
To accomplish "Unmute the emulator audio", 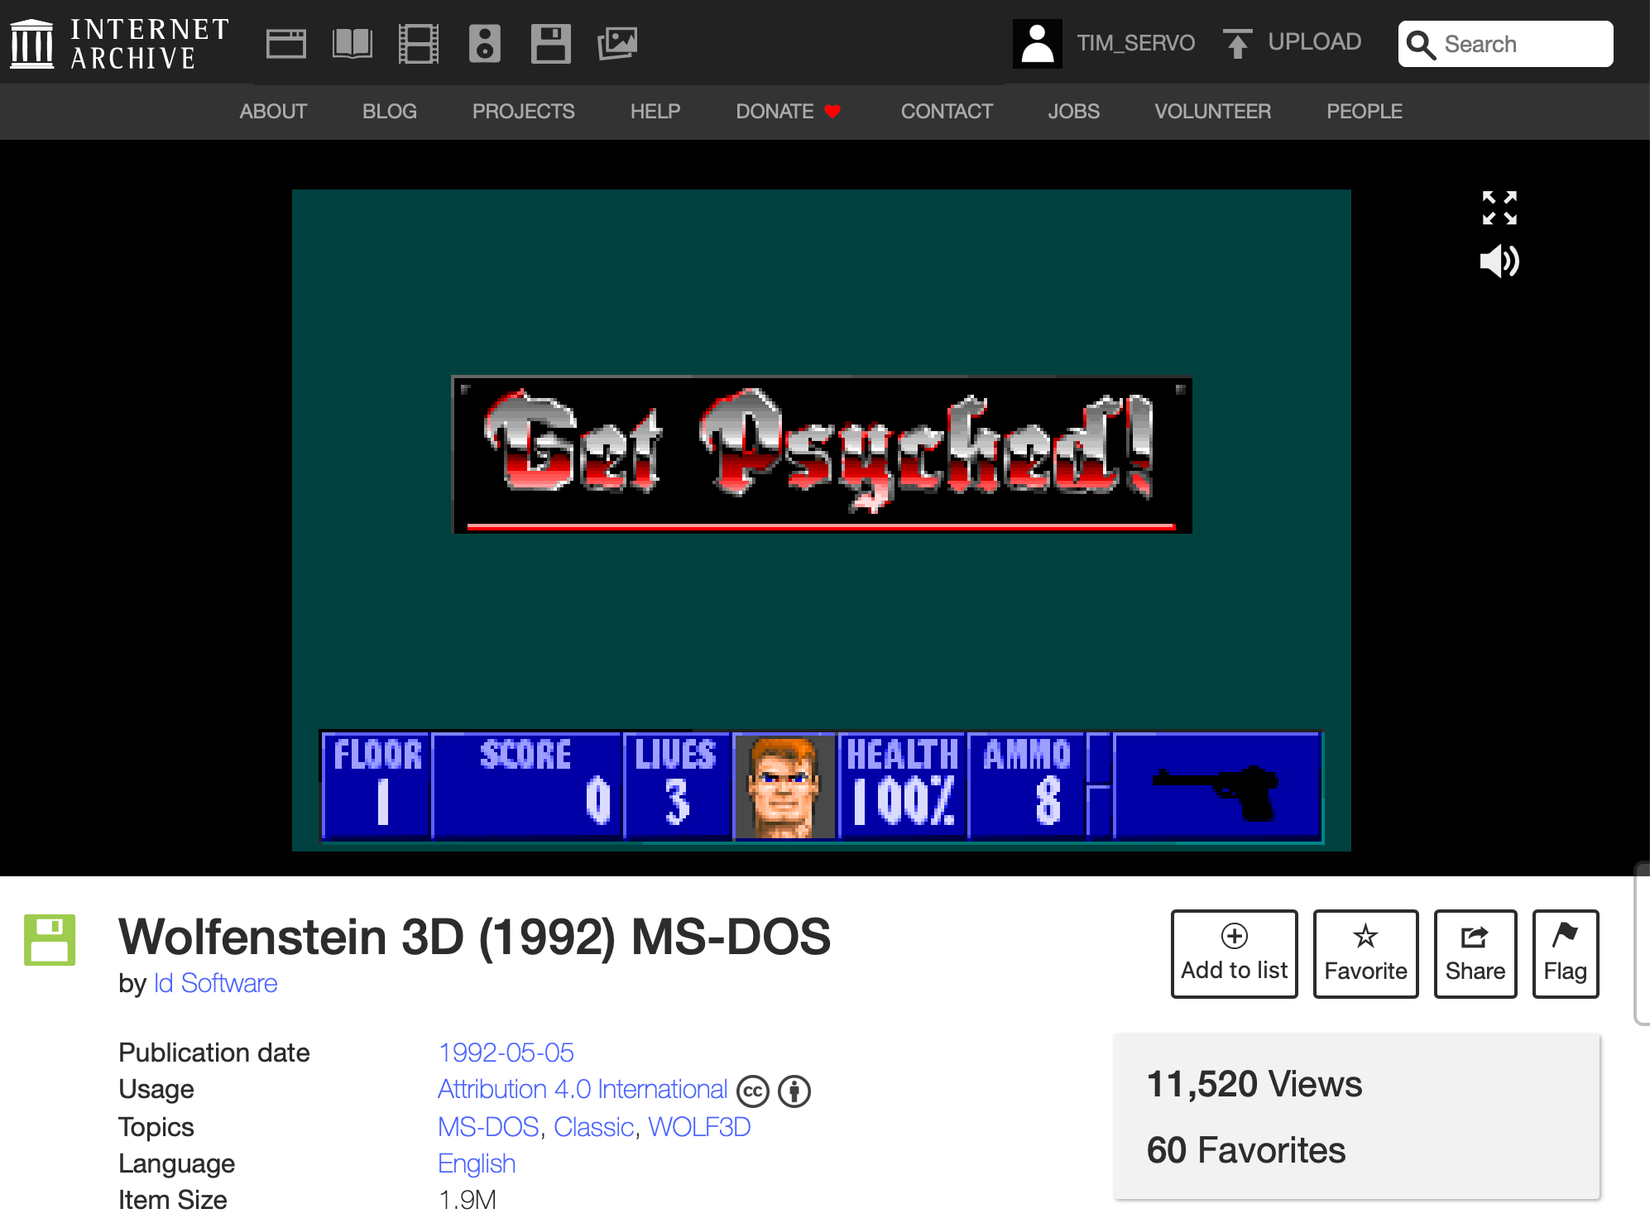I will coord(1497,262).
